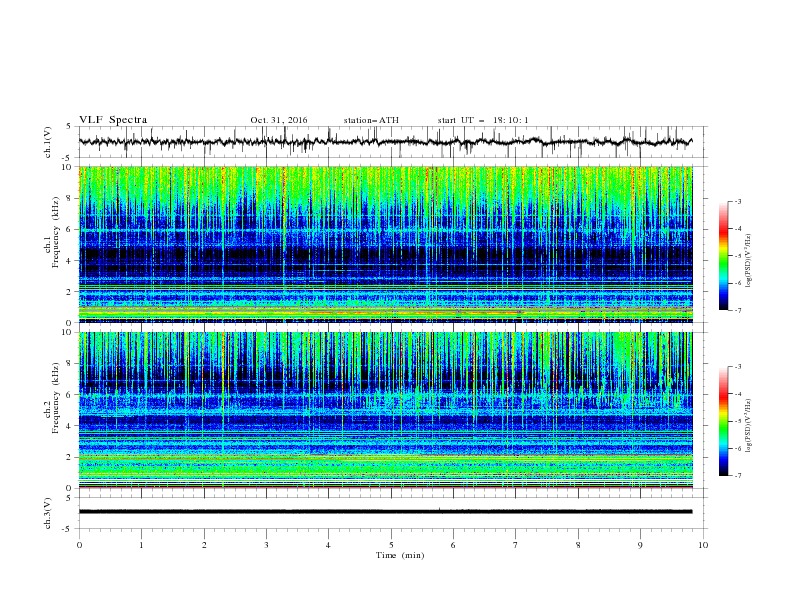792x612 pixels.
Task: Click the VLF Spectra title text
Action: point(113,120)
